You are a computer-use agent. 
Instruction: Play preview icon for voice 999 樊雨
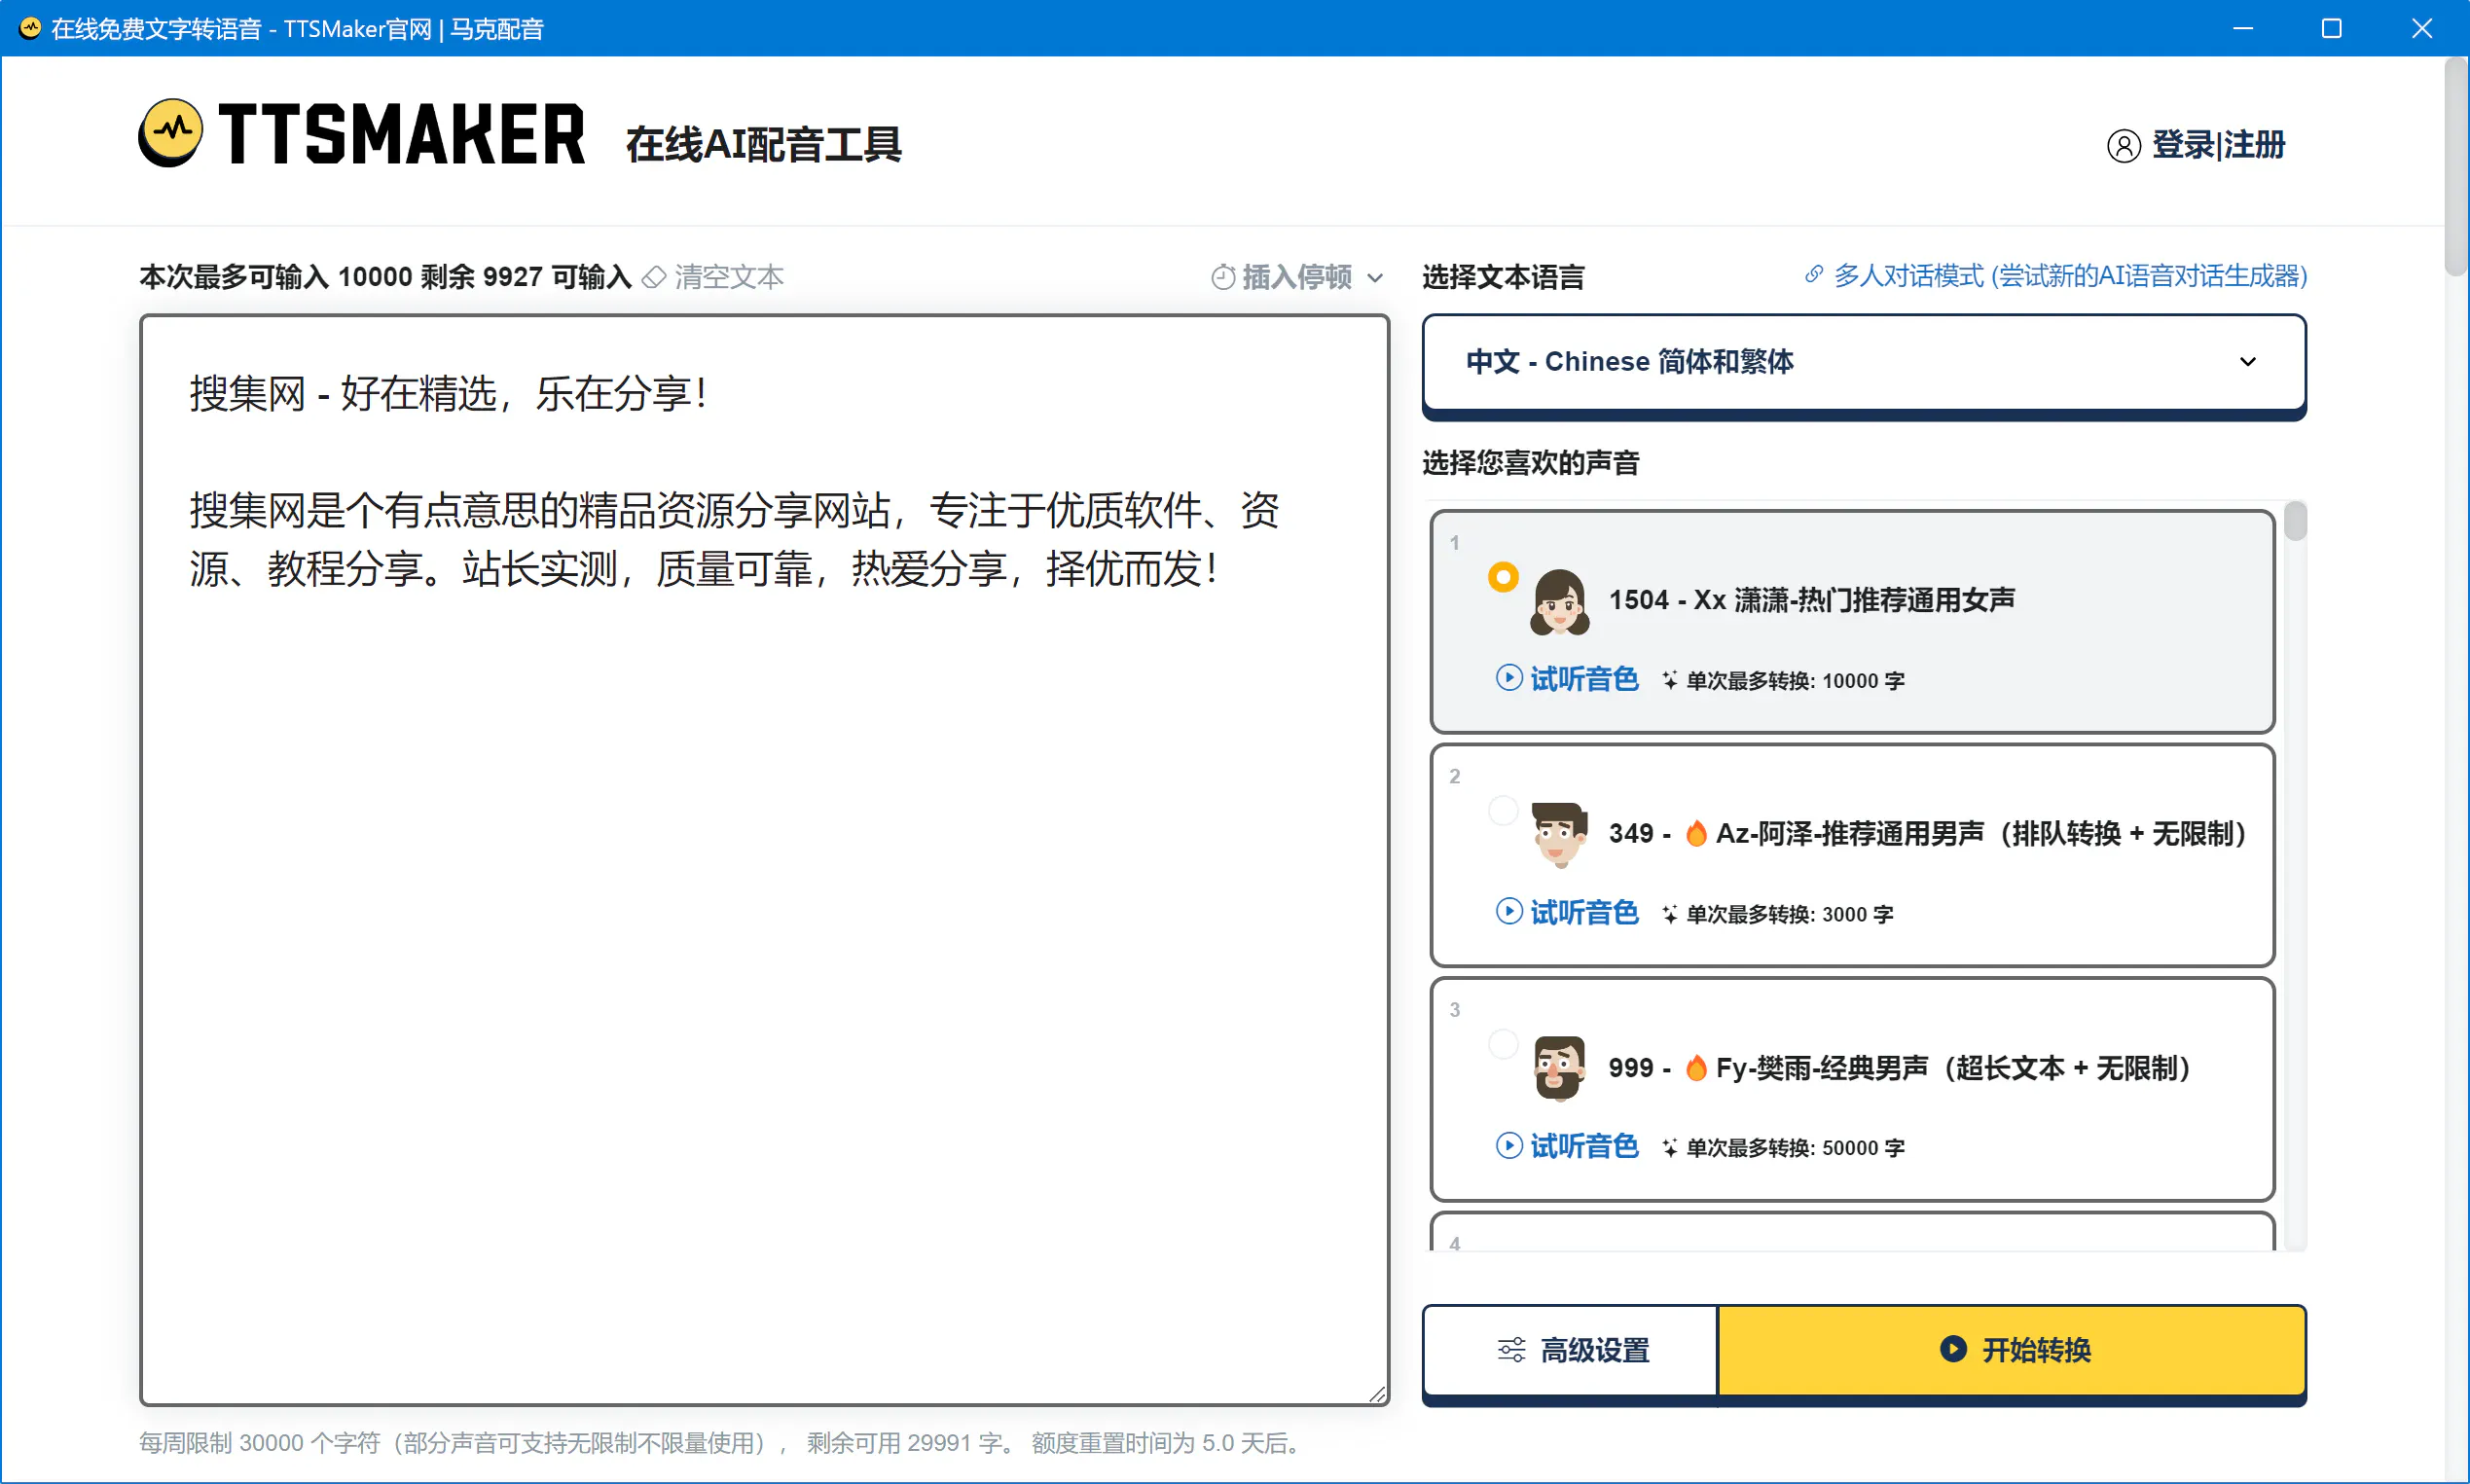[1509, 1146]
